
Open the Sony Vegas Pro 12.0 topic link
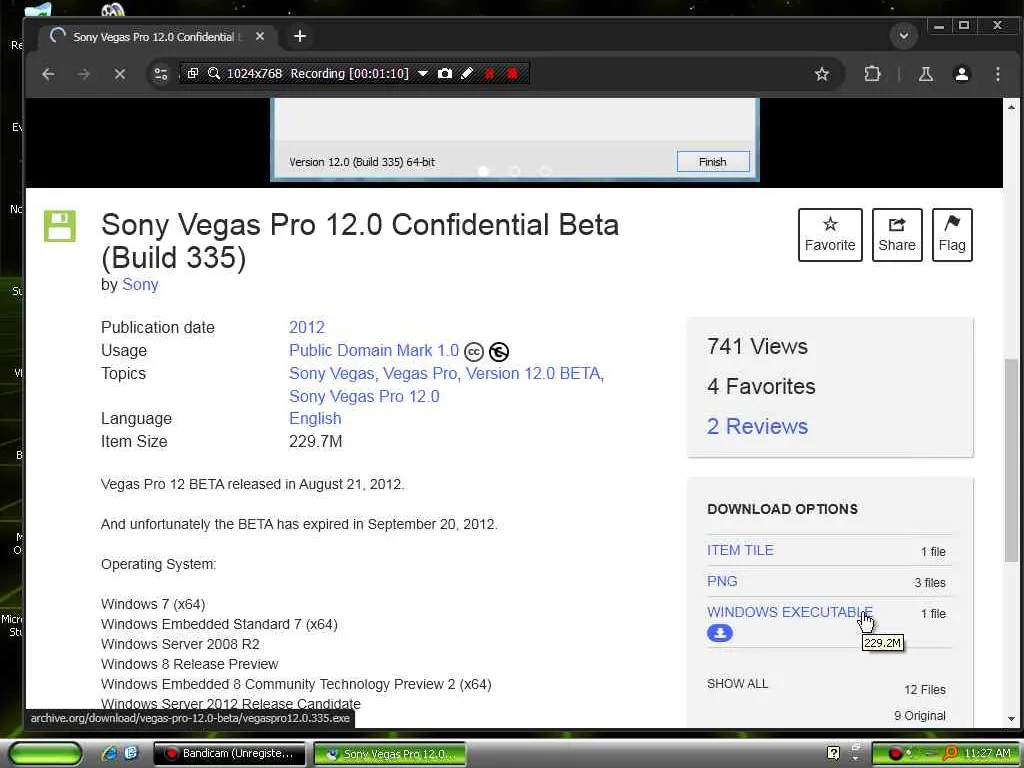pyautogui.click(x=364, y=396)
